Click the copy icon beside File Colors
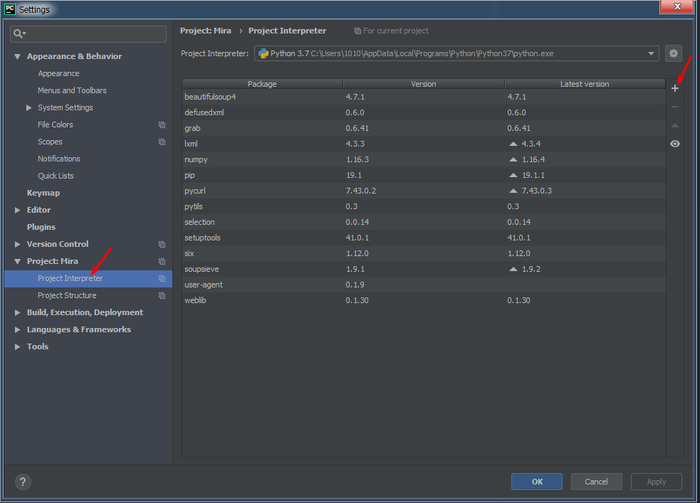Viewport: 700px width, 503px height. tap(162, 125)
